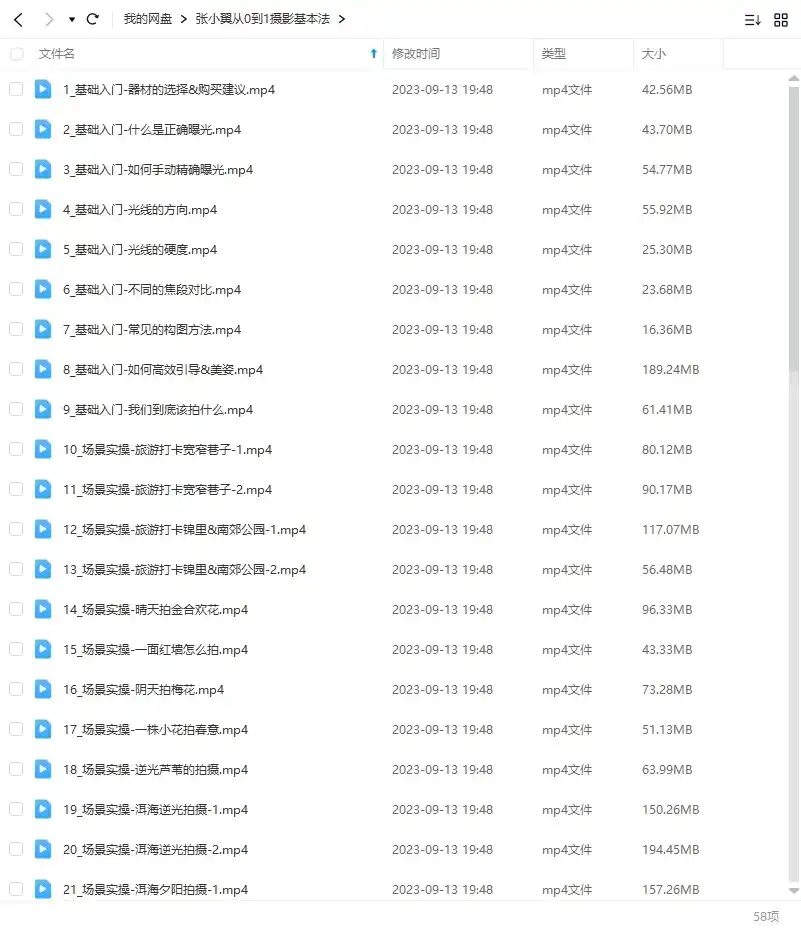Screen dimensions: 801x931
Task: Check the box for 6_基础入门-不同的焦段对比.mp4
Action: (16, 290)
